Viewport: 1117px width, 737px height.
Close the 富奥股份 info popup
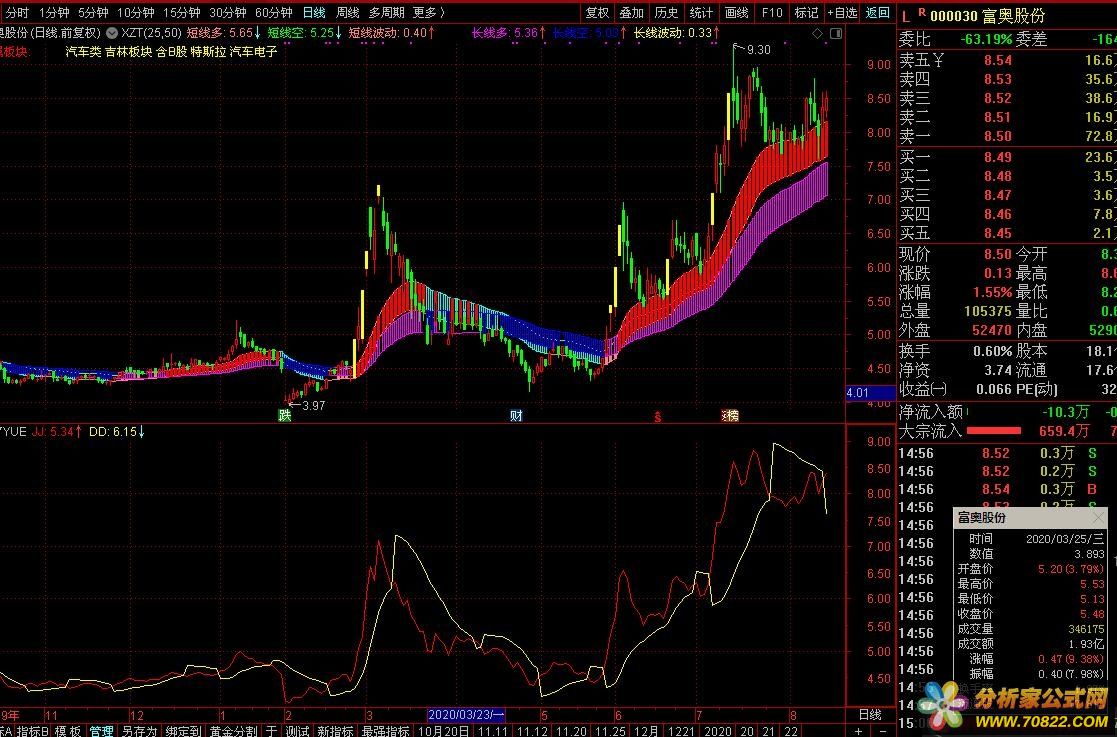1098,517
